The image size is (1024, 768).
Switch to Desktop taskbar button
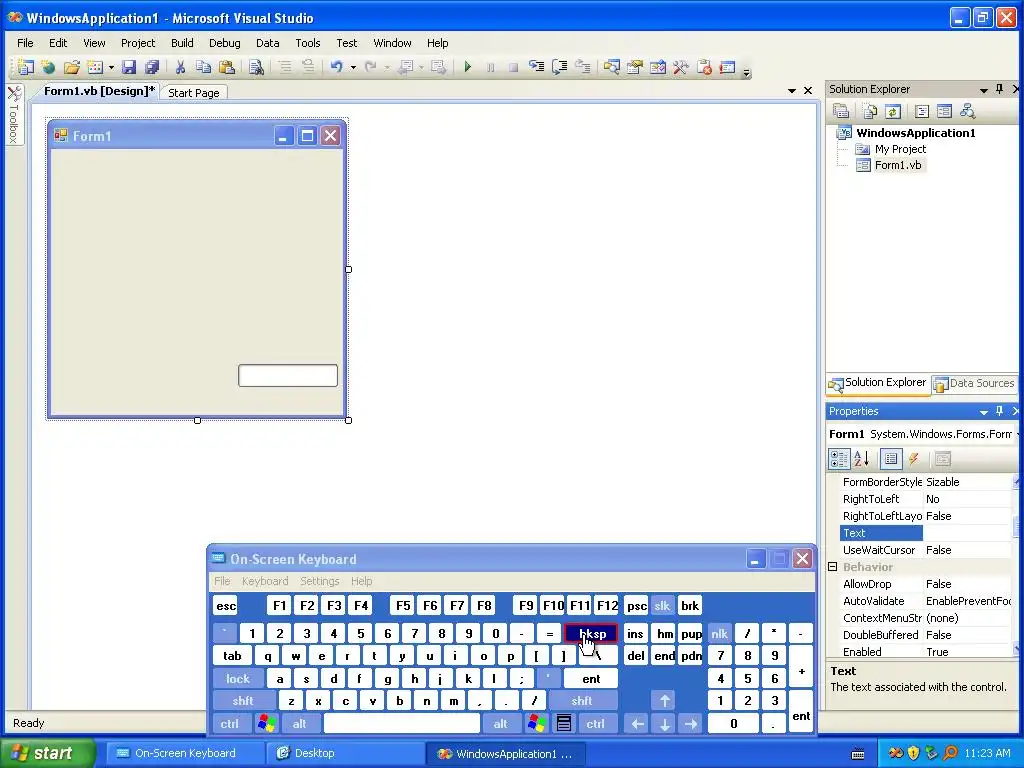click(344, 753)
